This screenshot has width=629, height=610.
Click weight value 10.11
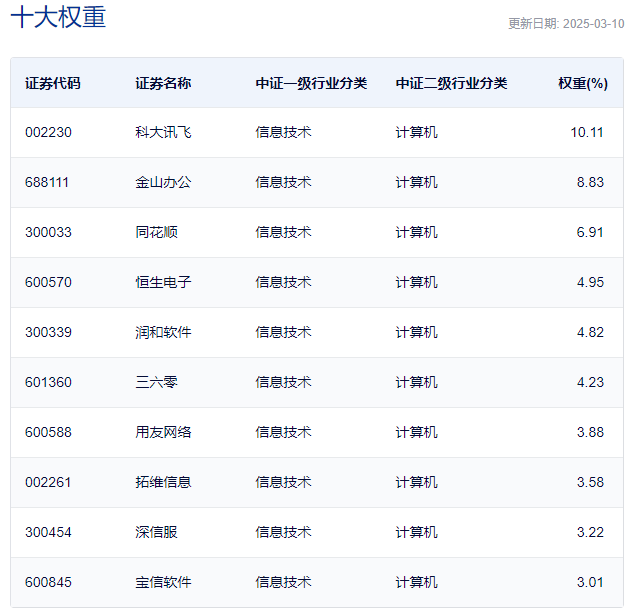(587, 132)
